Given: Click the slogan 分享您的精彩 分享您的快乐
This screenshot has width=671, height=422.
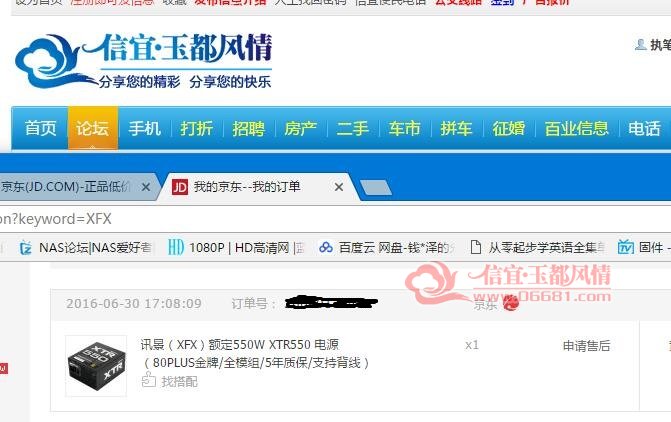Looking at the screenshot, I should point(184,81).
